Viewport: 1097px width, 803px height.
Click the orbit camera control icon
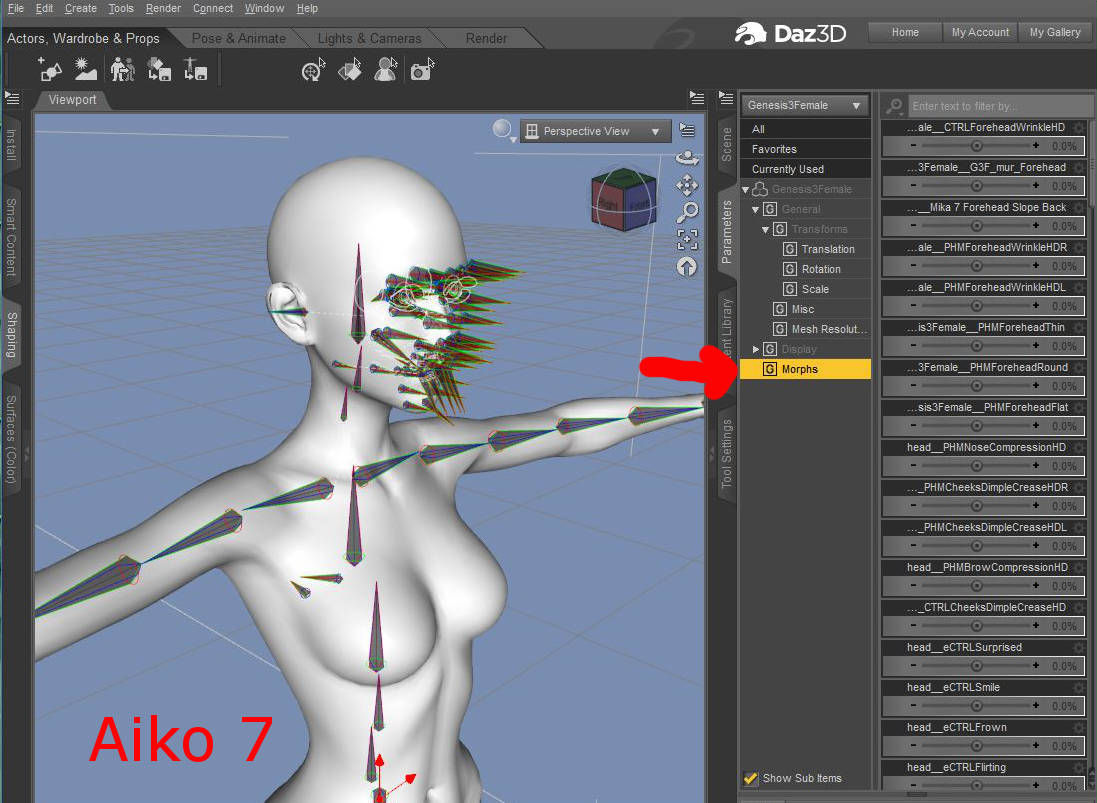pyautogui.click(x=687, y=158)
